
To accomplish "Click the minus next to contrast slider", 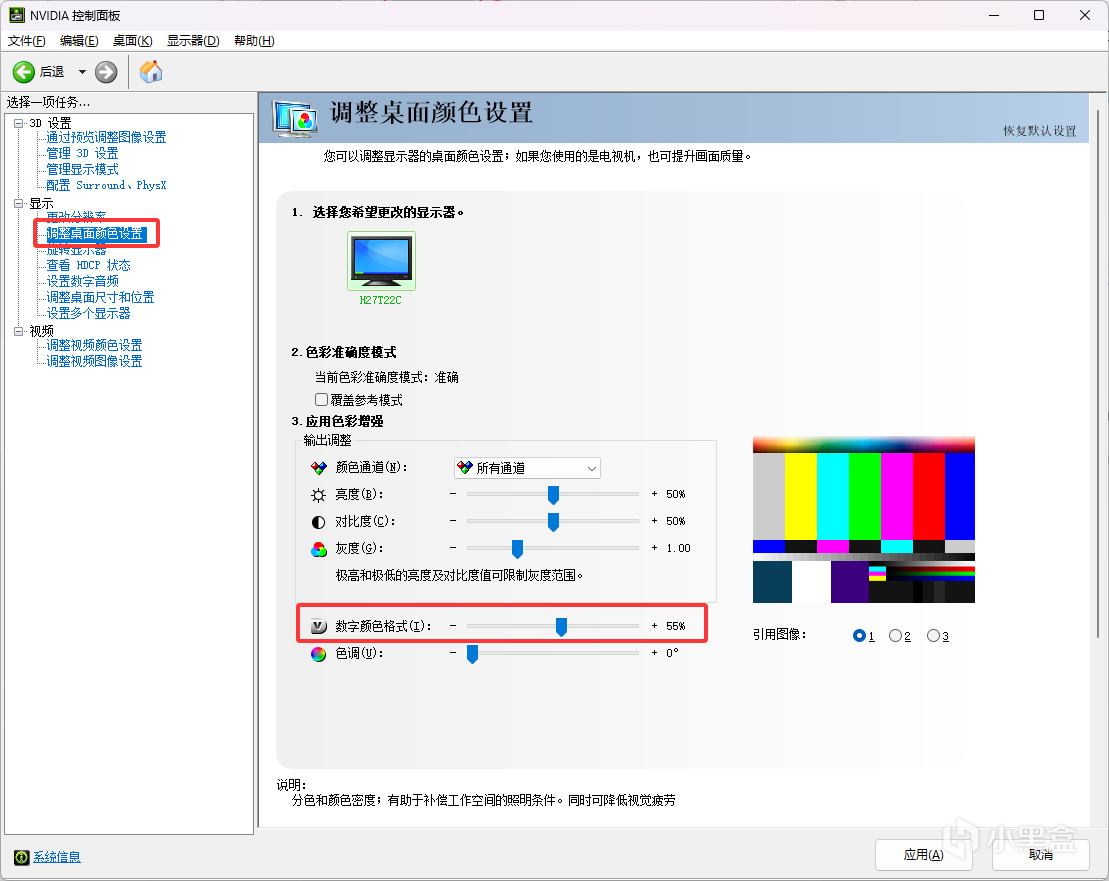I will coord(453,520).
